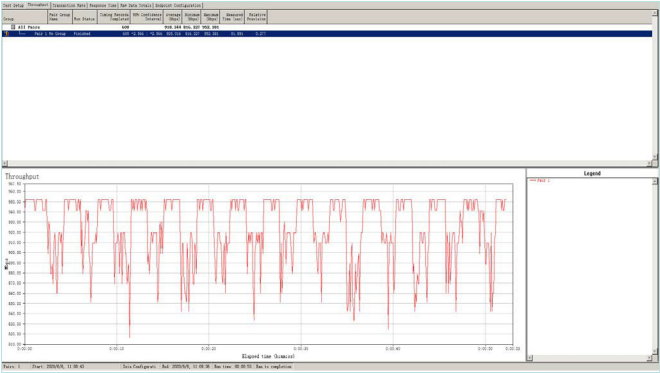Image resolution: width=660 pixels, height=373 pixels.
Task: Switch to Raw Data Totals tab
Action: point(136,5)
